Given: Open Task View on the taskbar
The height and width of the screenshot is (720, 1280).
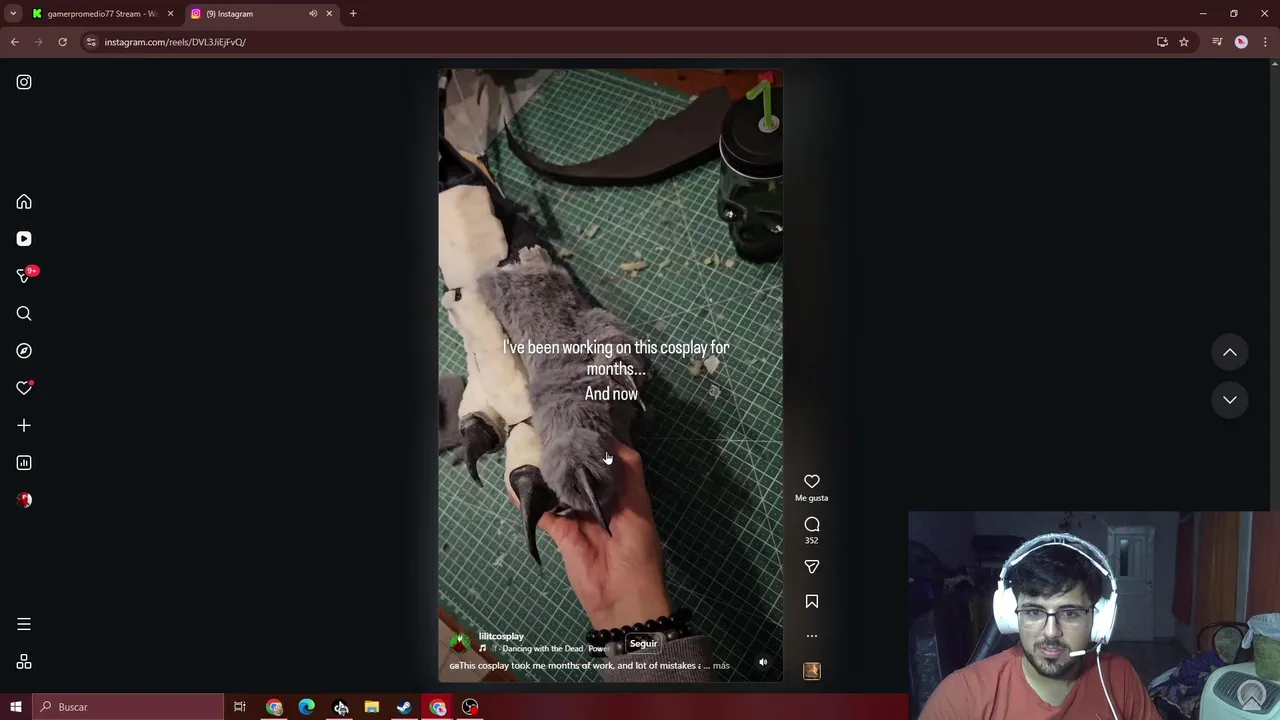Looking at the screenshot, I should (x=240, y=707).
